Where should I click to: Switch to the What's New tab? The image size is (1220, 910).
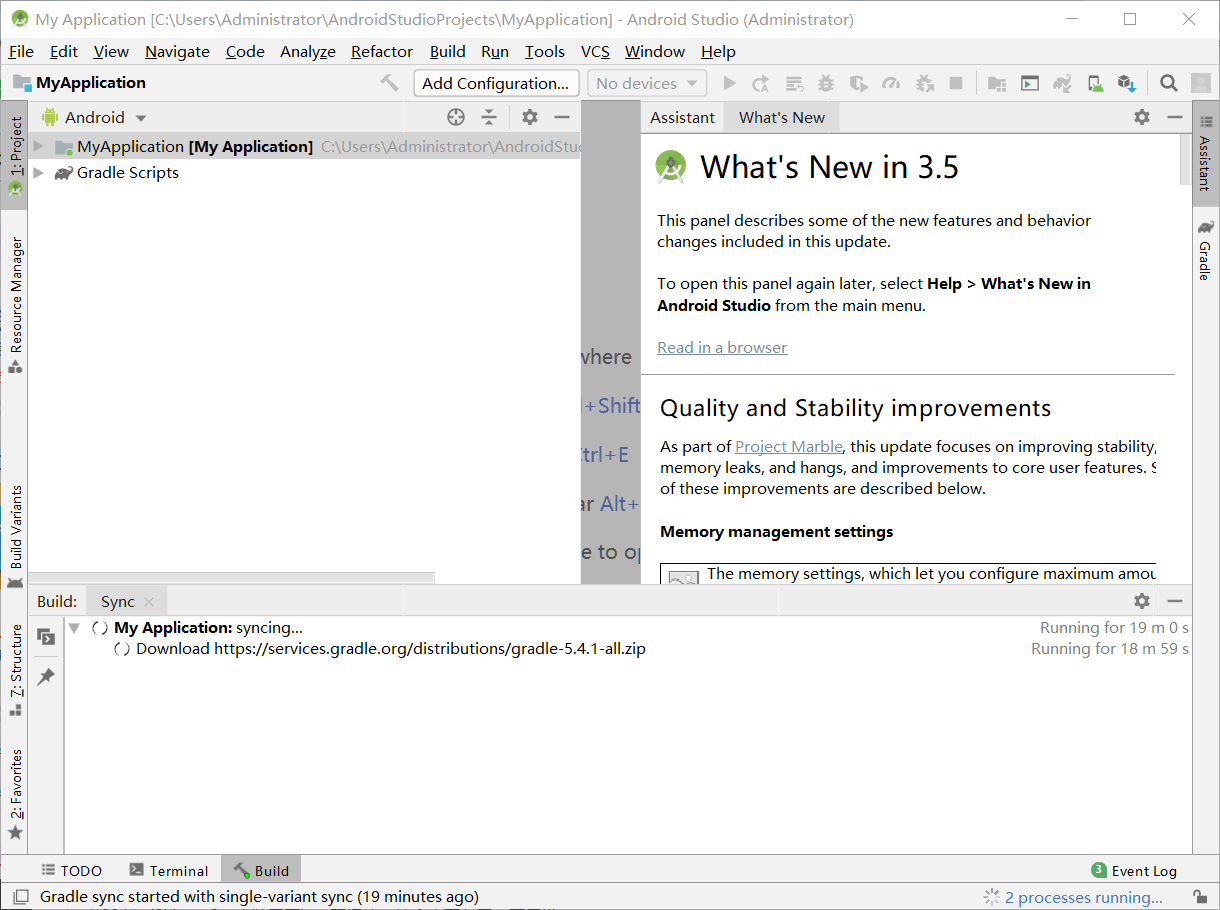[782, 117]
